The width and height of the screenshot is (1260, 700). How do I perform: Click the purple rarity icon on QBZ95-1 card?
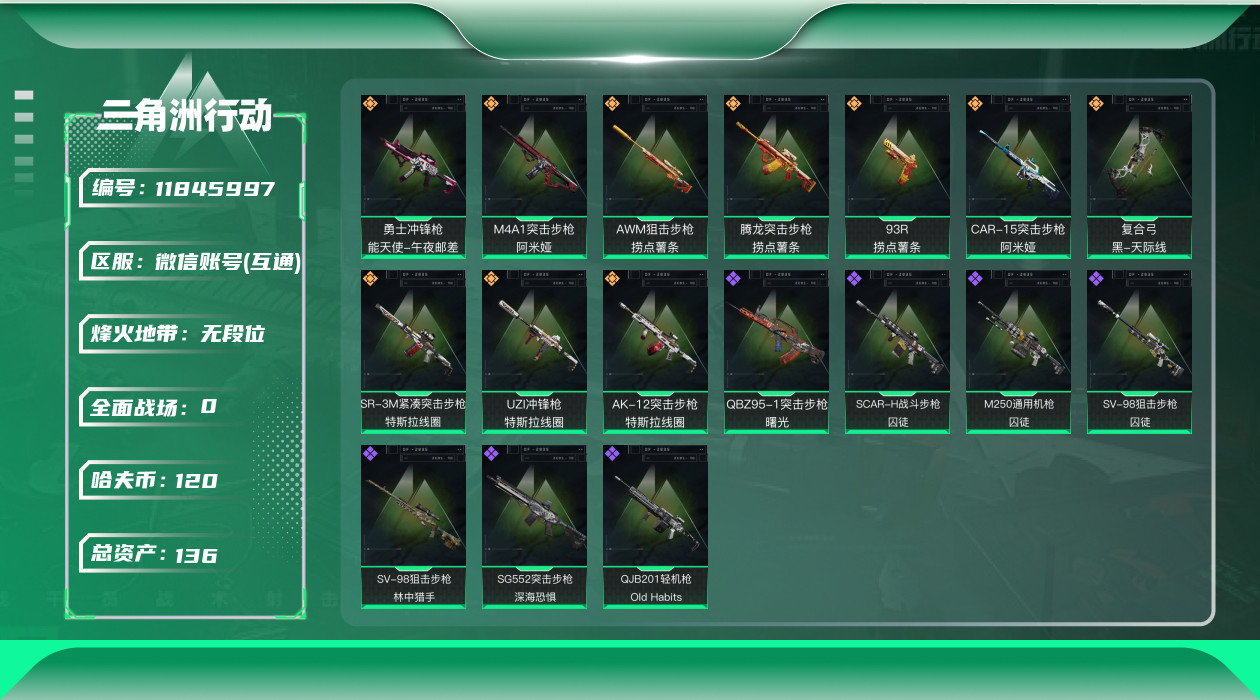click(733, 278)
